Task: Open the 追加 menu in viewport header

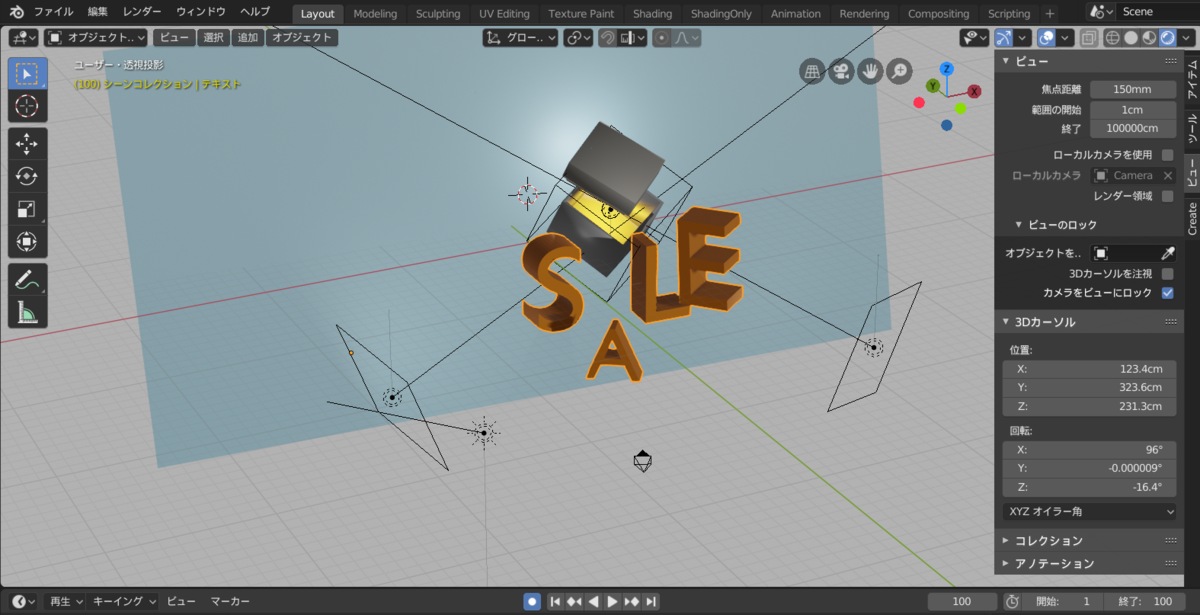Action: tap(248, 38)
